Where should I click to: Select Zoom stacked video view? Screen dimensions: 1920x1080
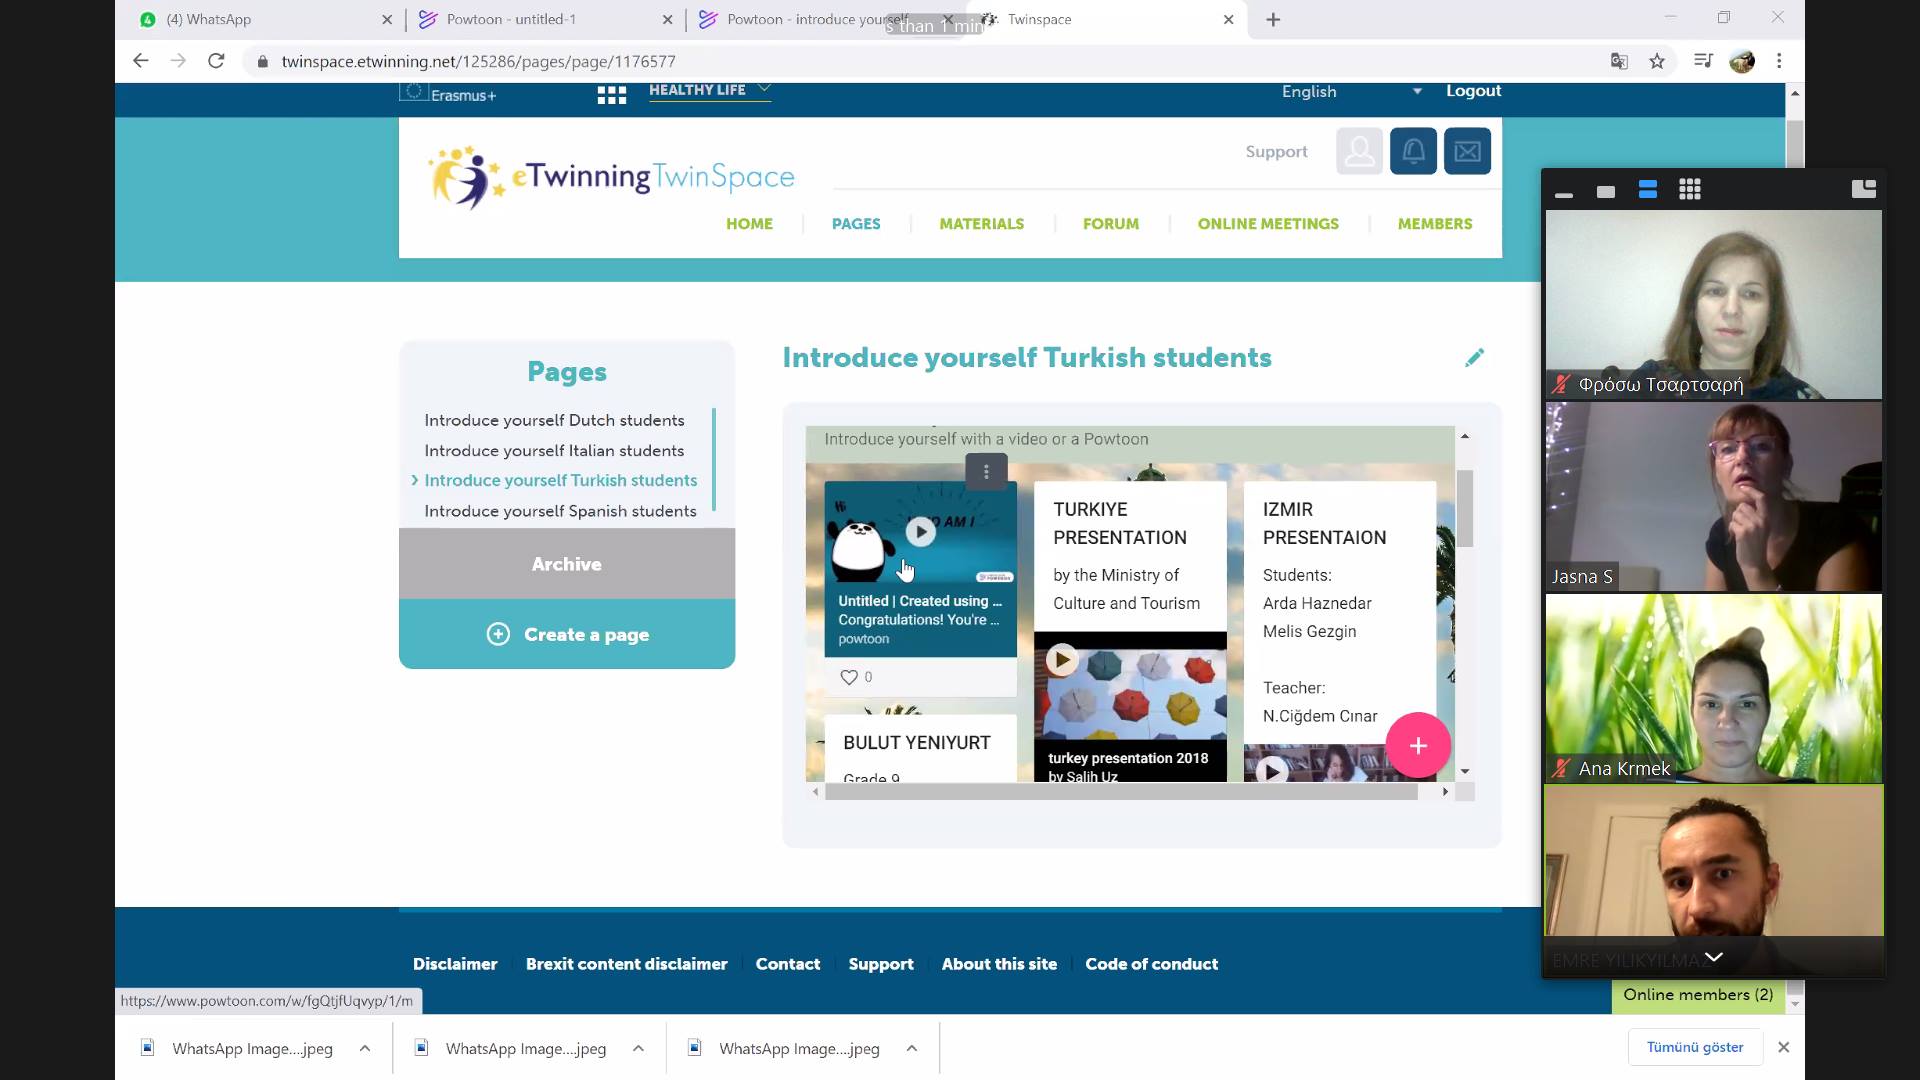tap(1648, 190)
